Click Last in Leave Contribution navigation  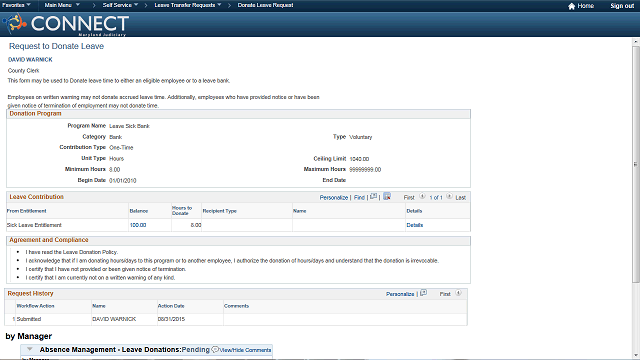[x=460, y=198]
